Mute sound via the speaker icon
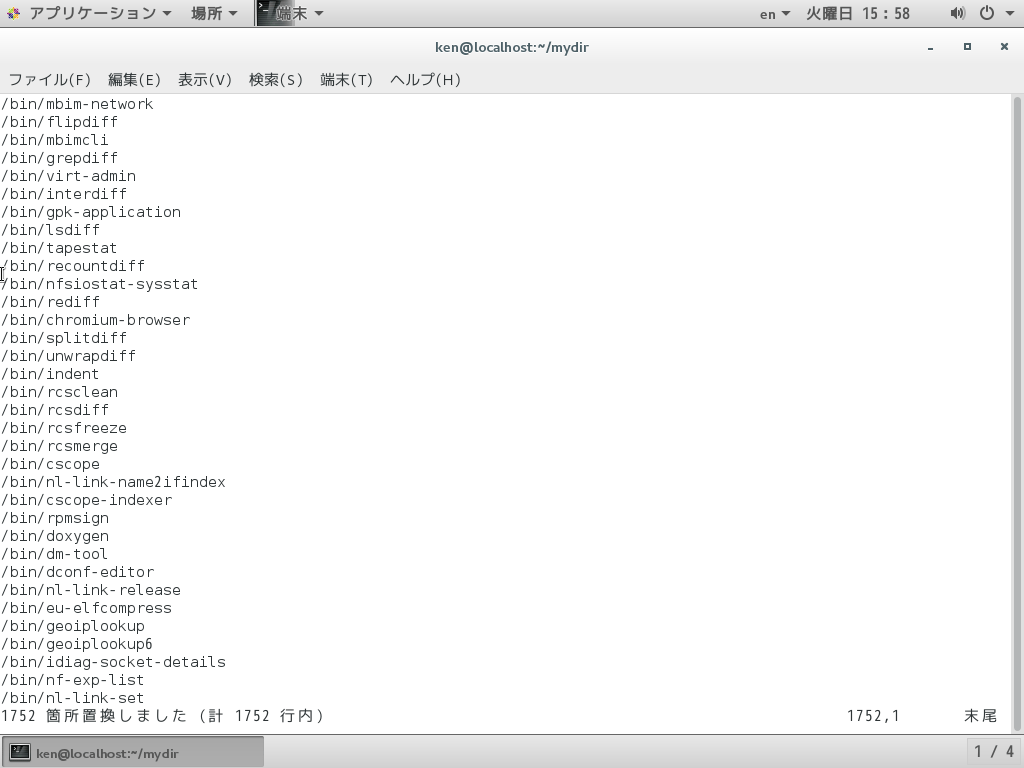Viewport: 1024px width, 768px height. pyautogui.click(x=957, y=13)
